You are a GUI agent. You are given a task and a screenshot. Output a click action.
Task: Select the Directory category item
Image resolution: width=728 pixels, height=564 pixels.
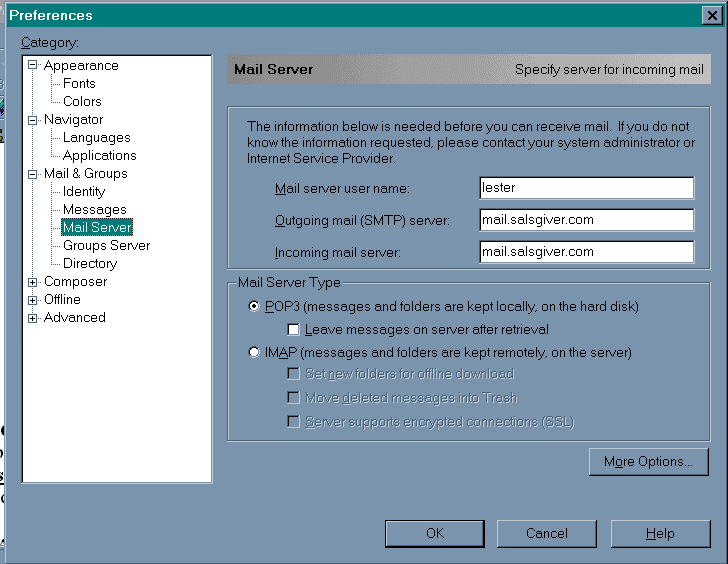pos(90,264)
